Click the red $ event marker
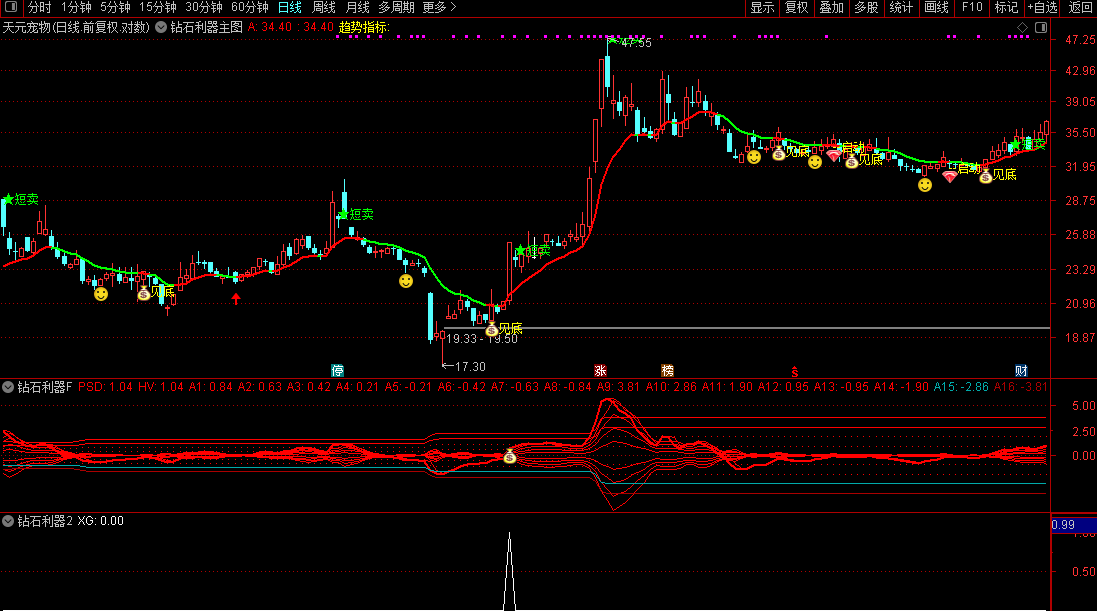The image size is (1097, 611). coord(795,370)
